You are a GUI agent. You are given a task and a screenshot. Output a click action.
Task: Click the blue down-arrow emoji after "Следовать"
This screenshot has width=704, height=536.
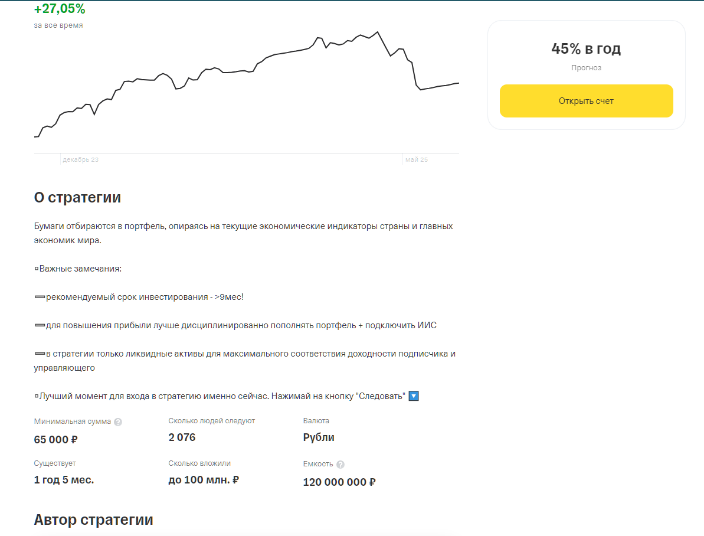coord(414,396)
